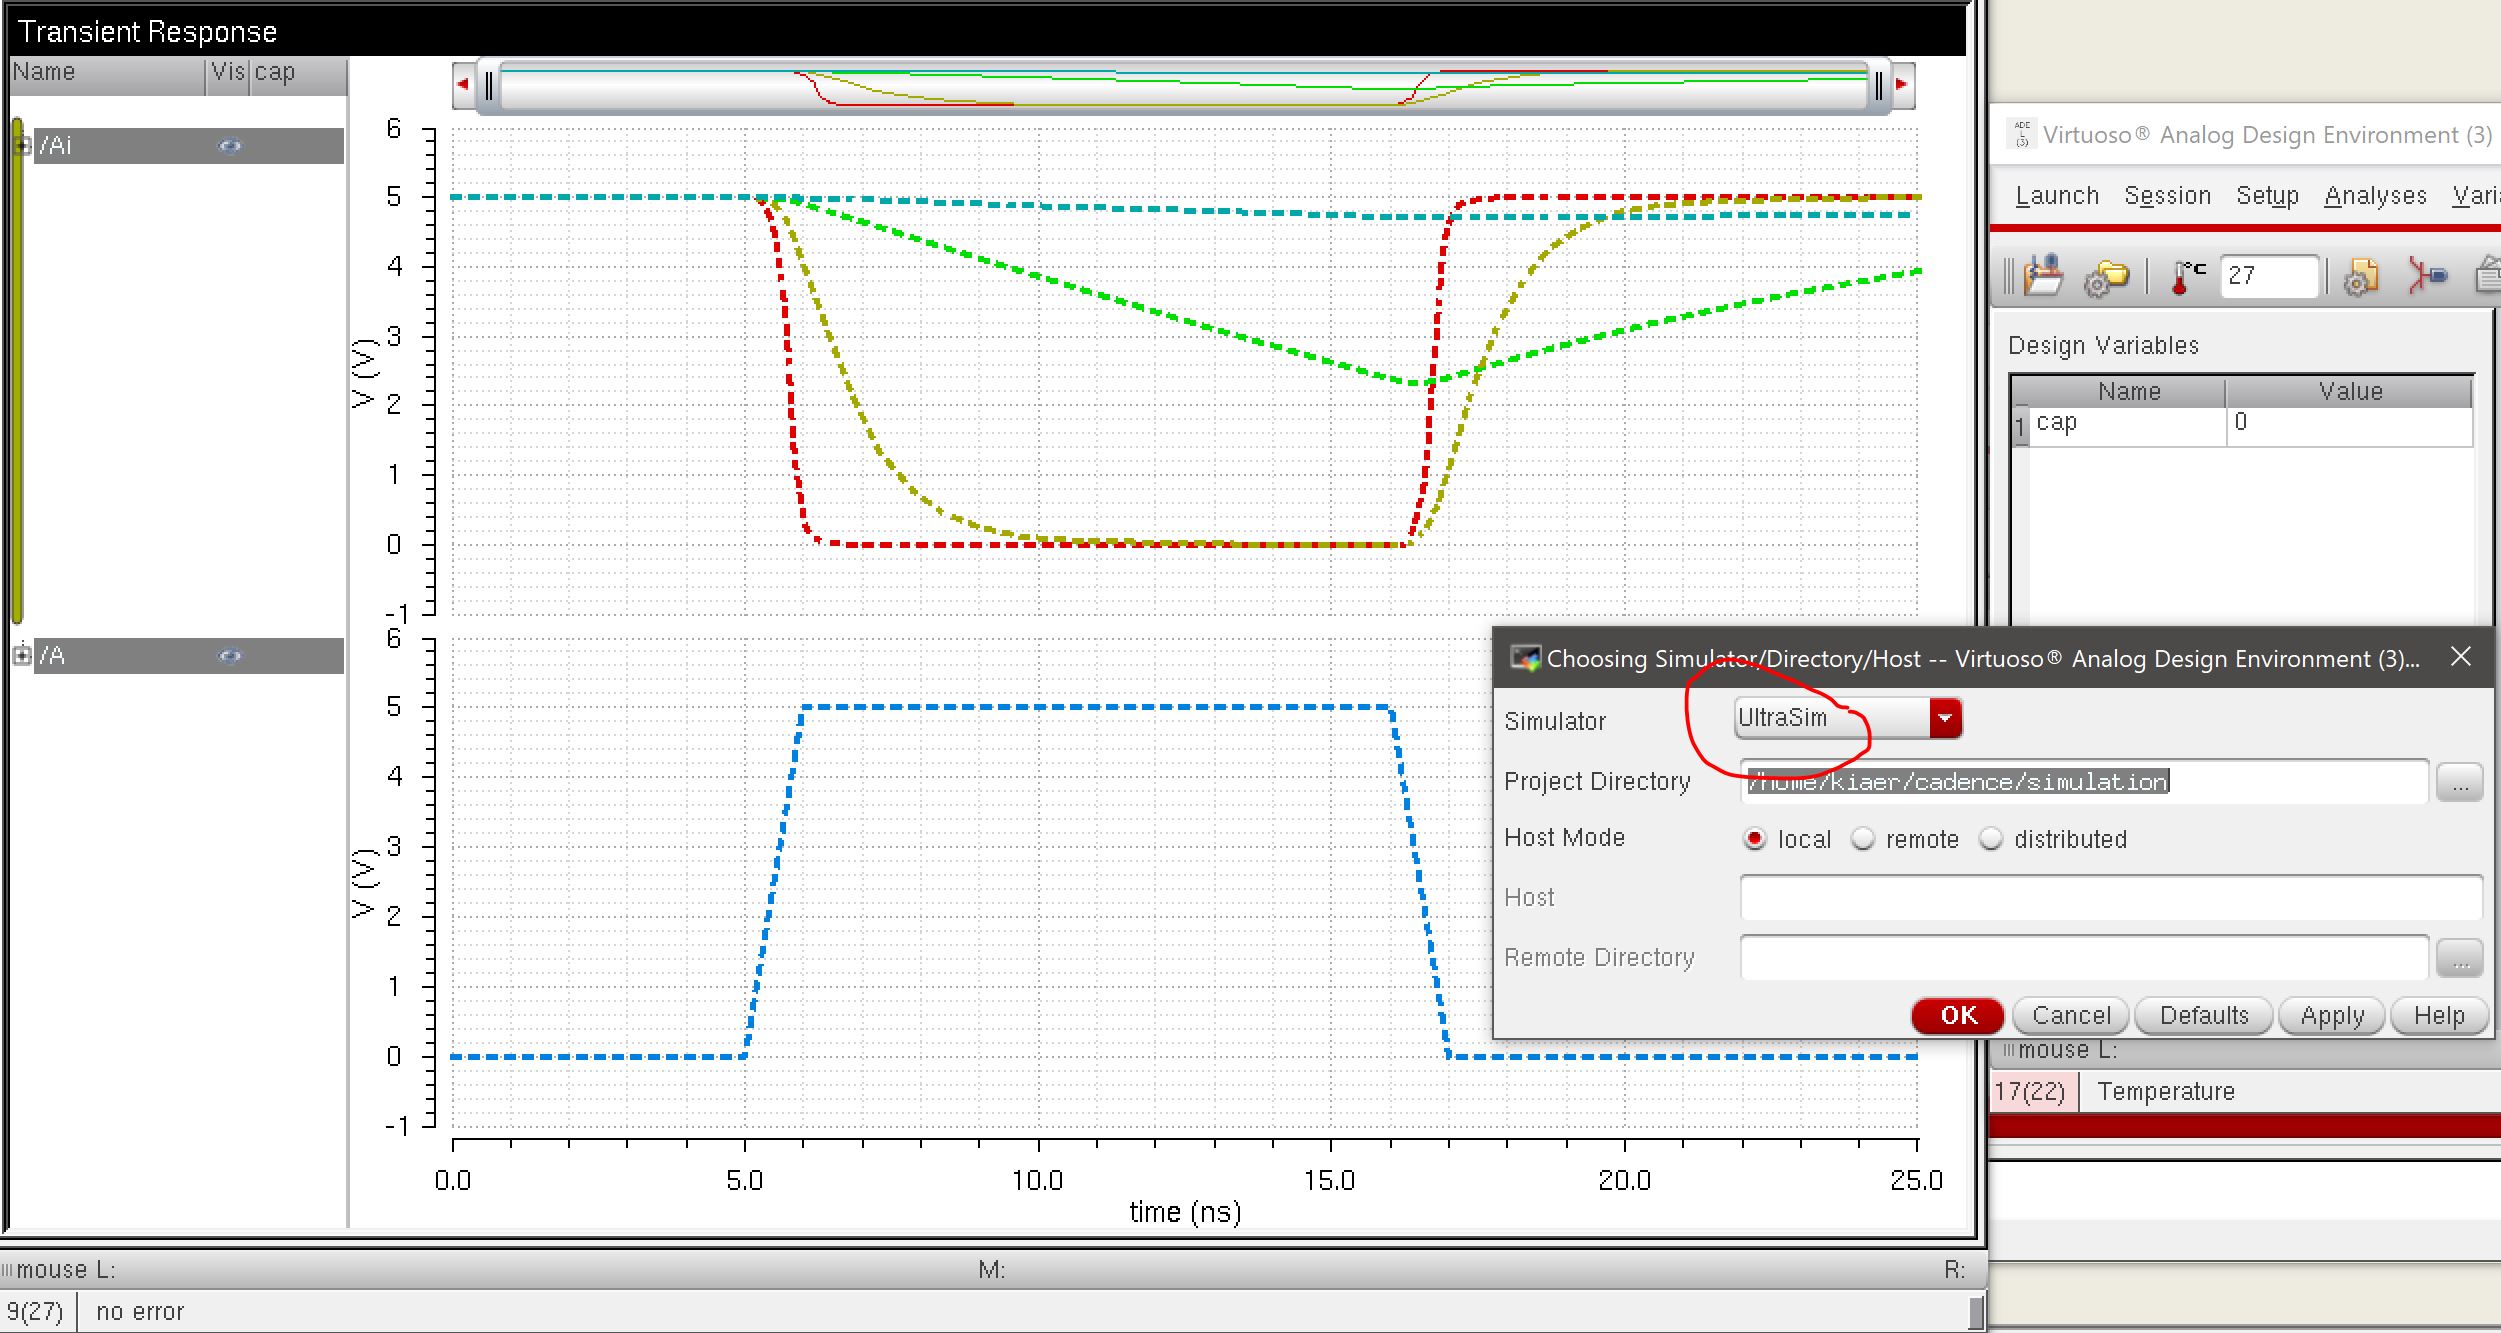
Task: Click the Defaults button in simulator dialog
Action: 2204,1015
